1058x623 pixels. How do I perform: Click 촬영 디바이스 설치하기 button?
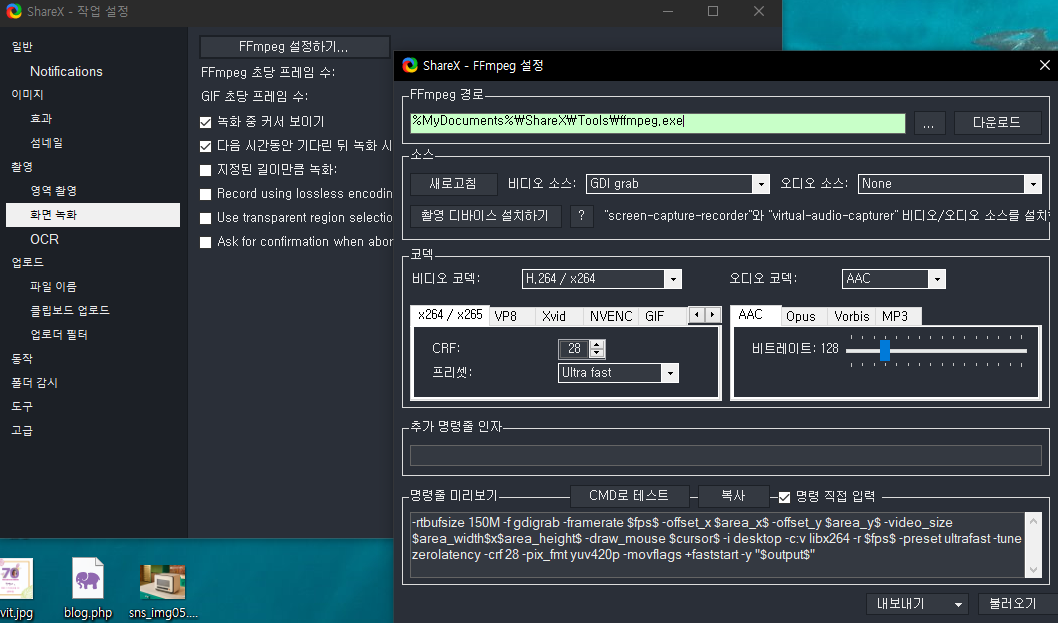tap(485, 216)
